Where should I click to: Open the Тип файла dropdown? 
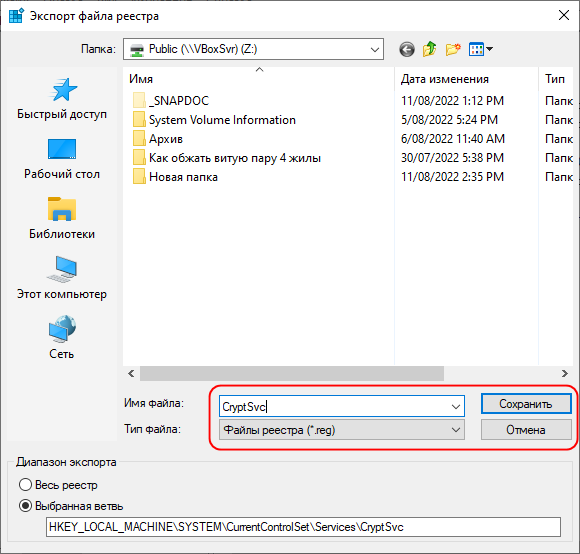342,430
